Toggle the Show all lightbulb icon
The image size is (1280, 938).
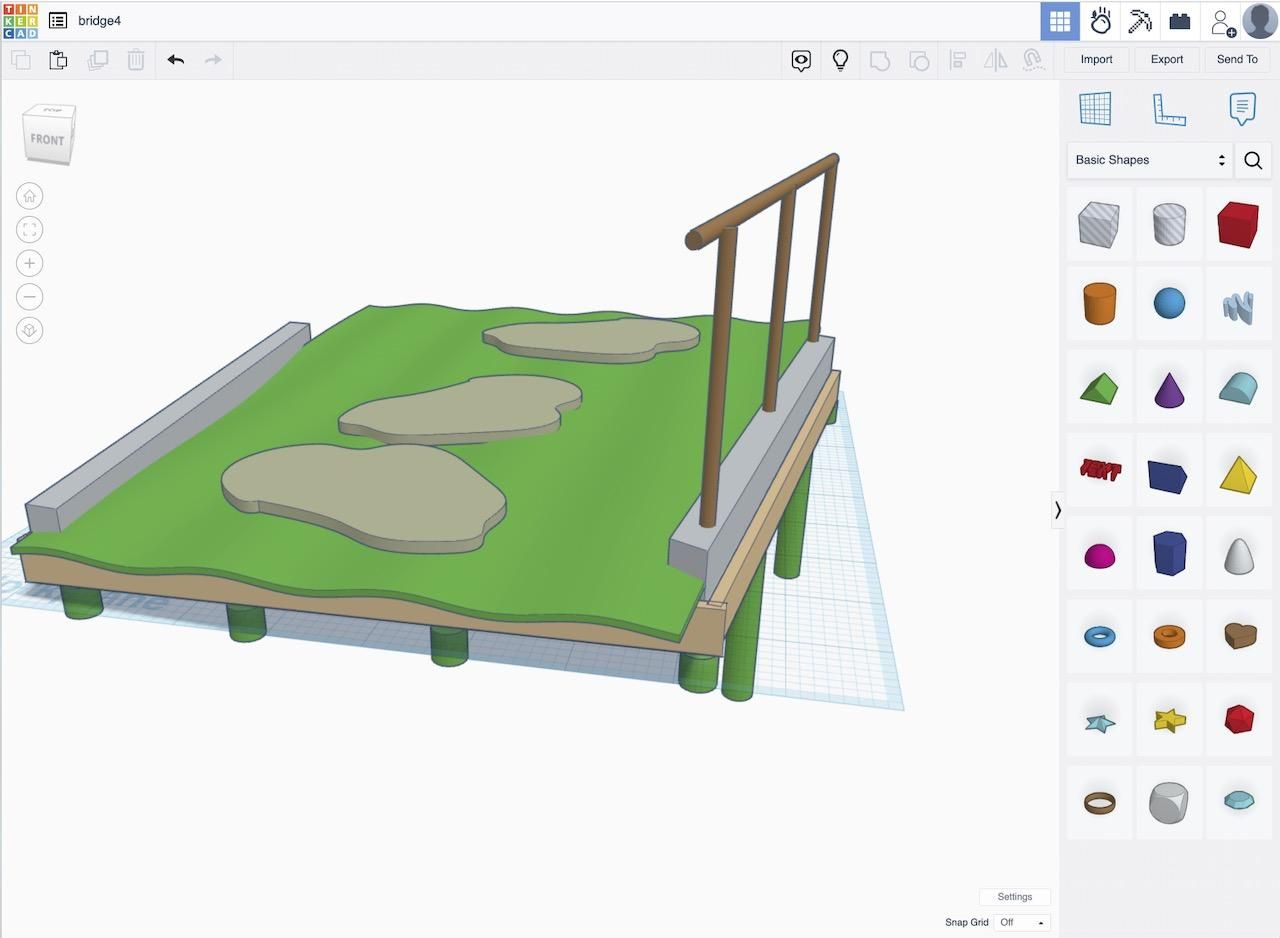pyautogui.click(x=841, y=60)
